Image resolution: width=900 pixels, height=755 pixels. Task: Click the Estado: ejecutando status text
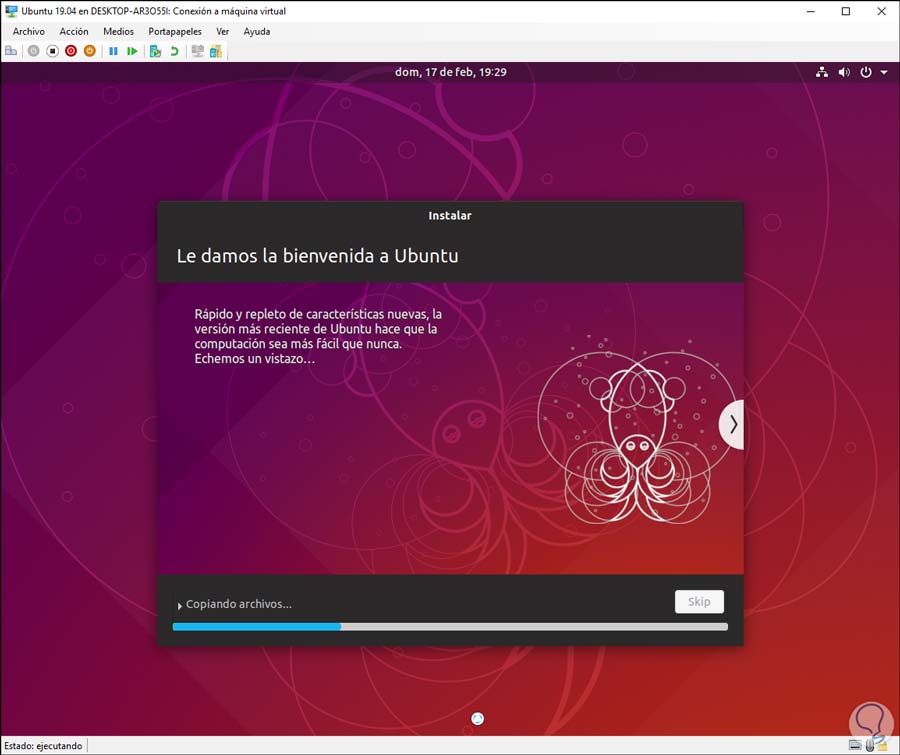pyautogui.click(x=43, y=746)
